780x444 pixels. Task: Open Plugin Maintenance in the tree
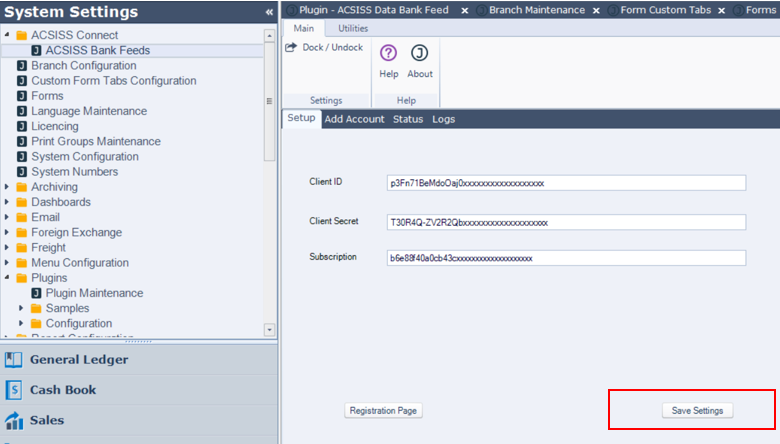(x=94, y=293)
